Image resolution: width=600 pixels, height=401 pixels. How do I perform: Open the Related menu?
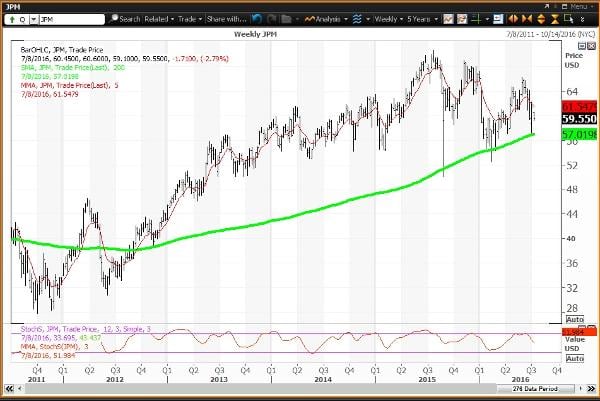(159, 19)
